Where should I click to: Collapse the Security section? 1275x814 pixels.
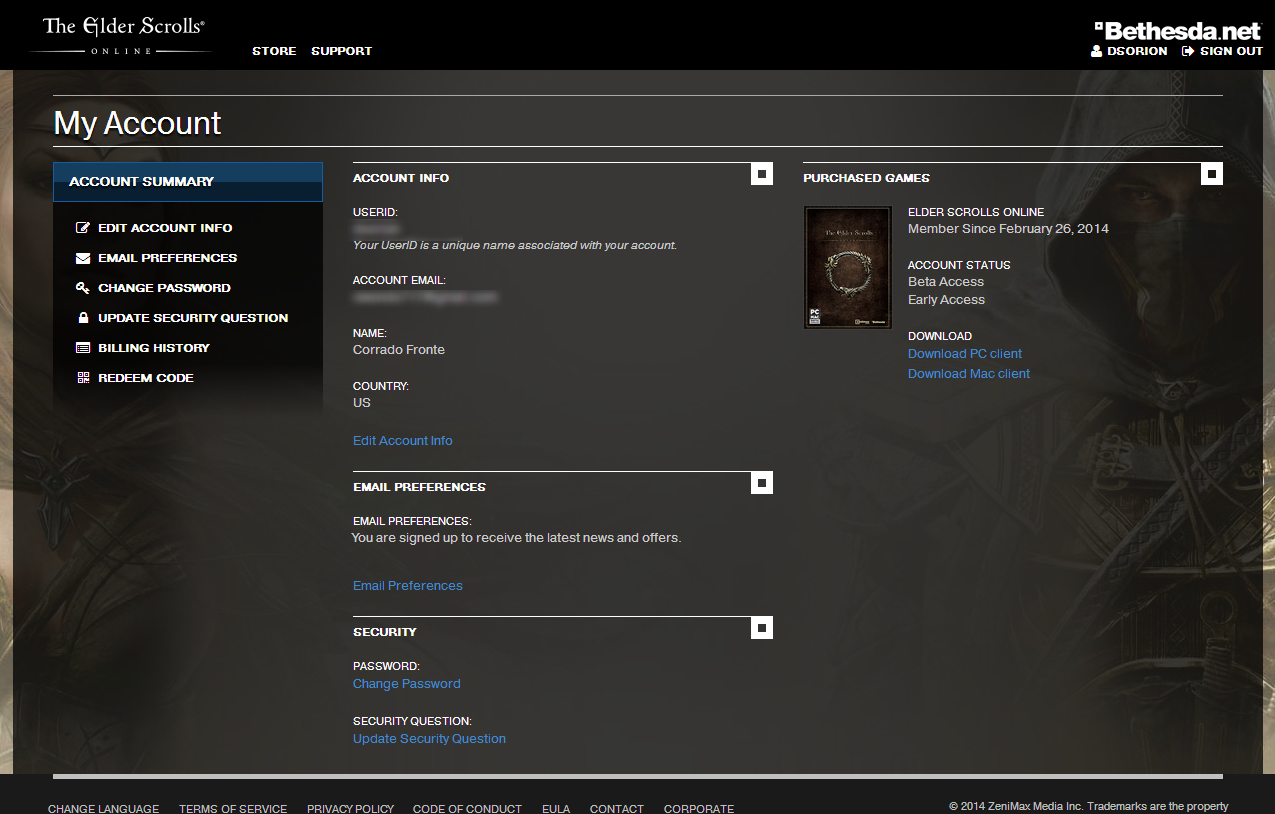[x=762, y=628]
